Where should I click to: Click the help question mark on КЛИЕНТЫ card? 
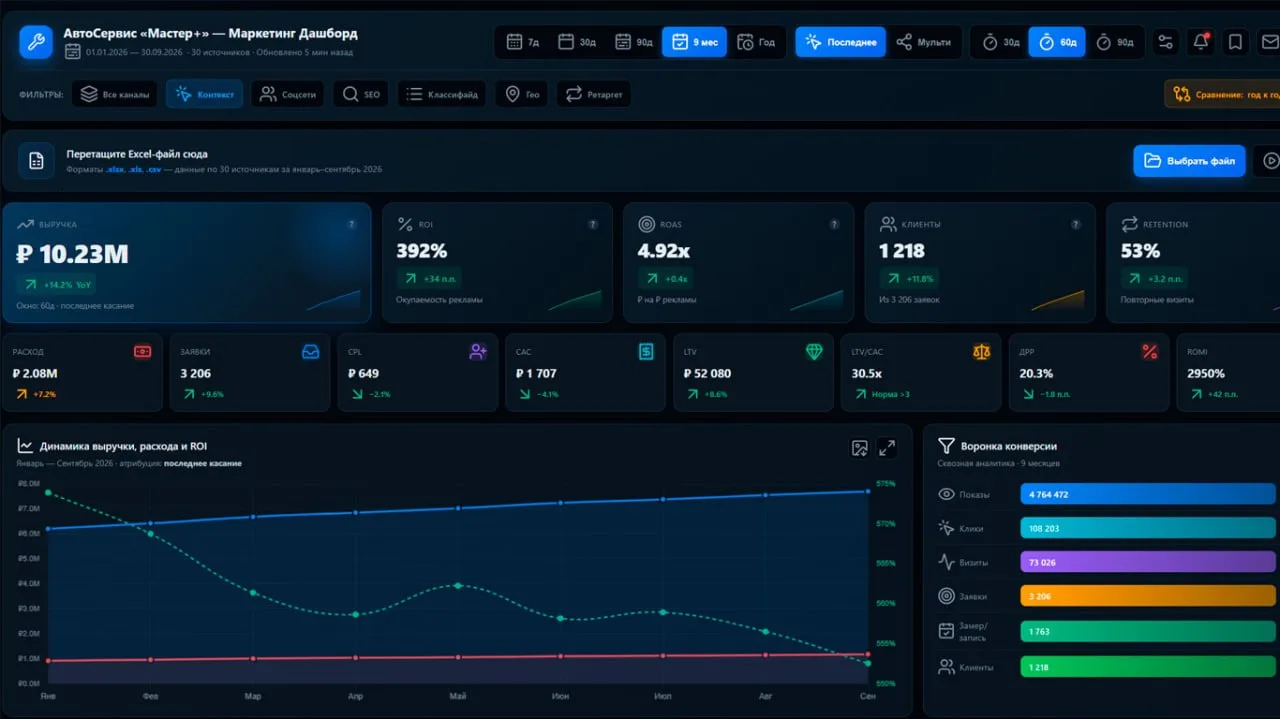point(1076,224)
